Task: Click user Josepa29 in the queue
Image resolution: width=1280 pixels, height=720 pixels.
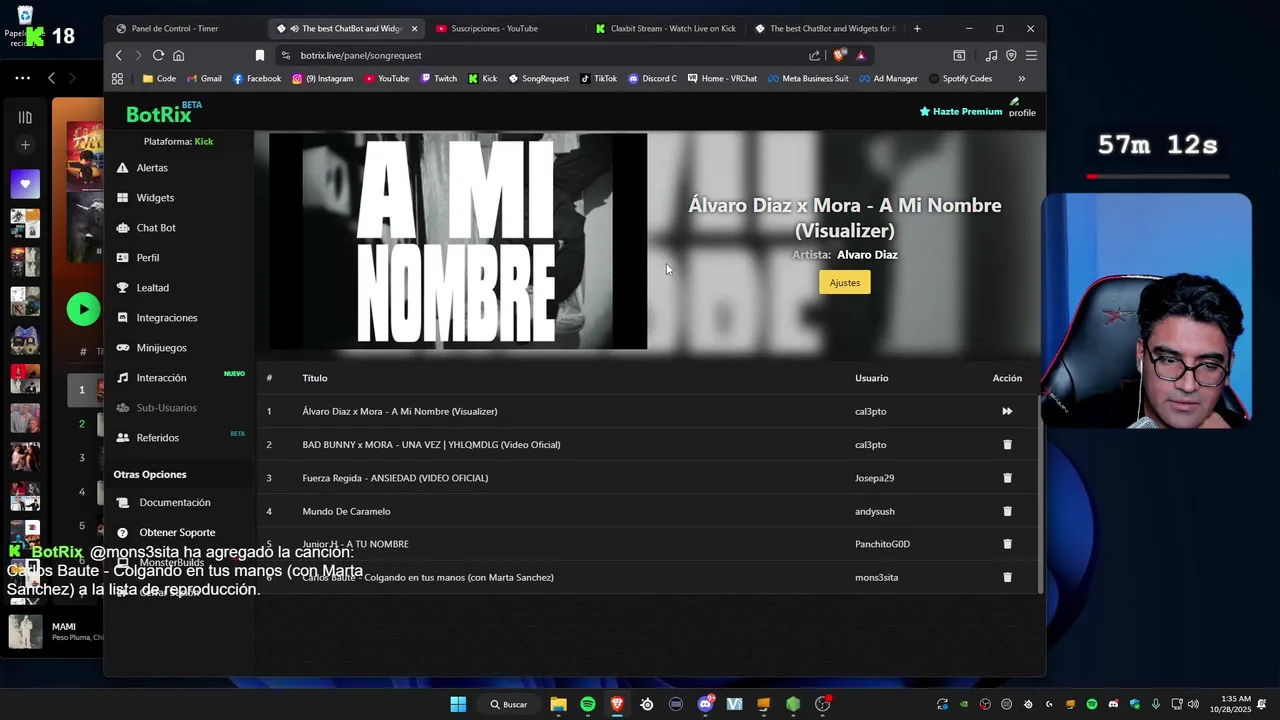Action: click(874, 478)
